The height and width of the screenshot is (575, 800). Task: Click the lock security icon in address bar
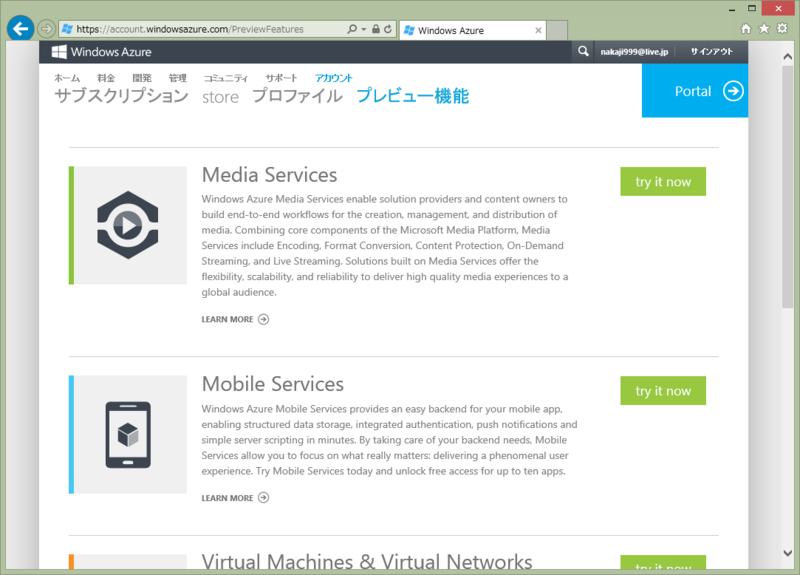tap(376, 29)
